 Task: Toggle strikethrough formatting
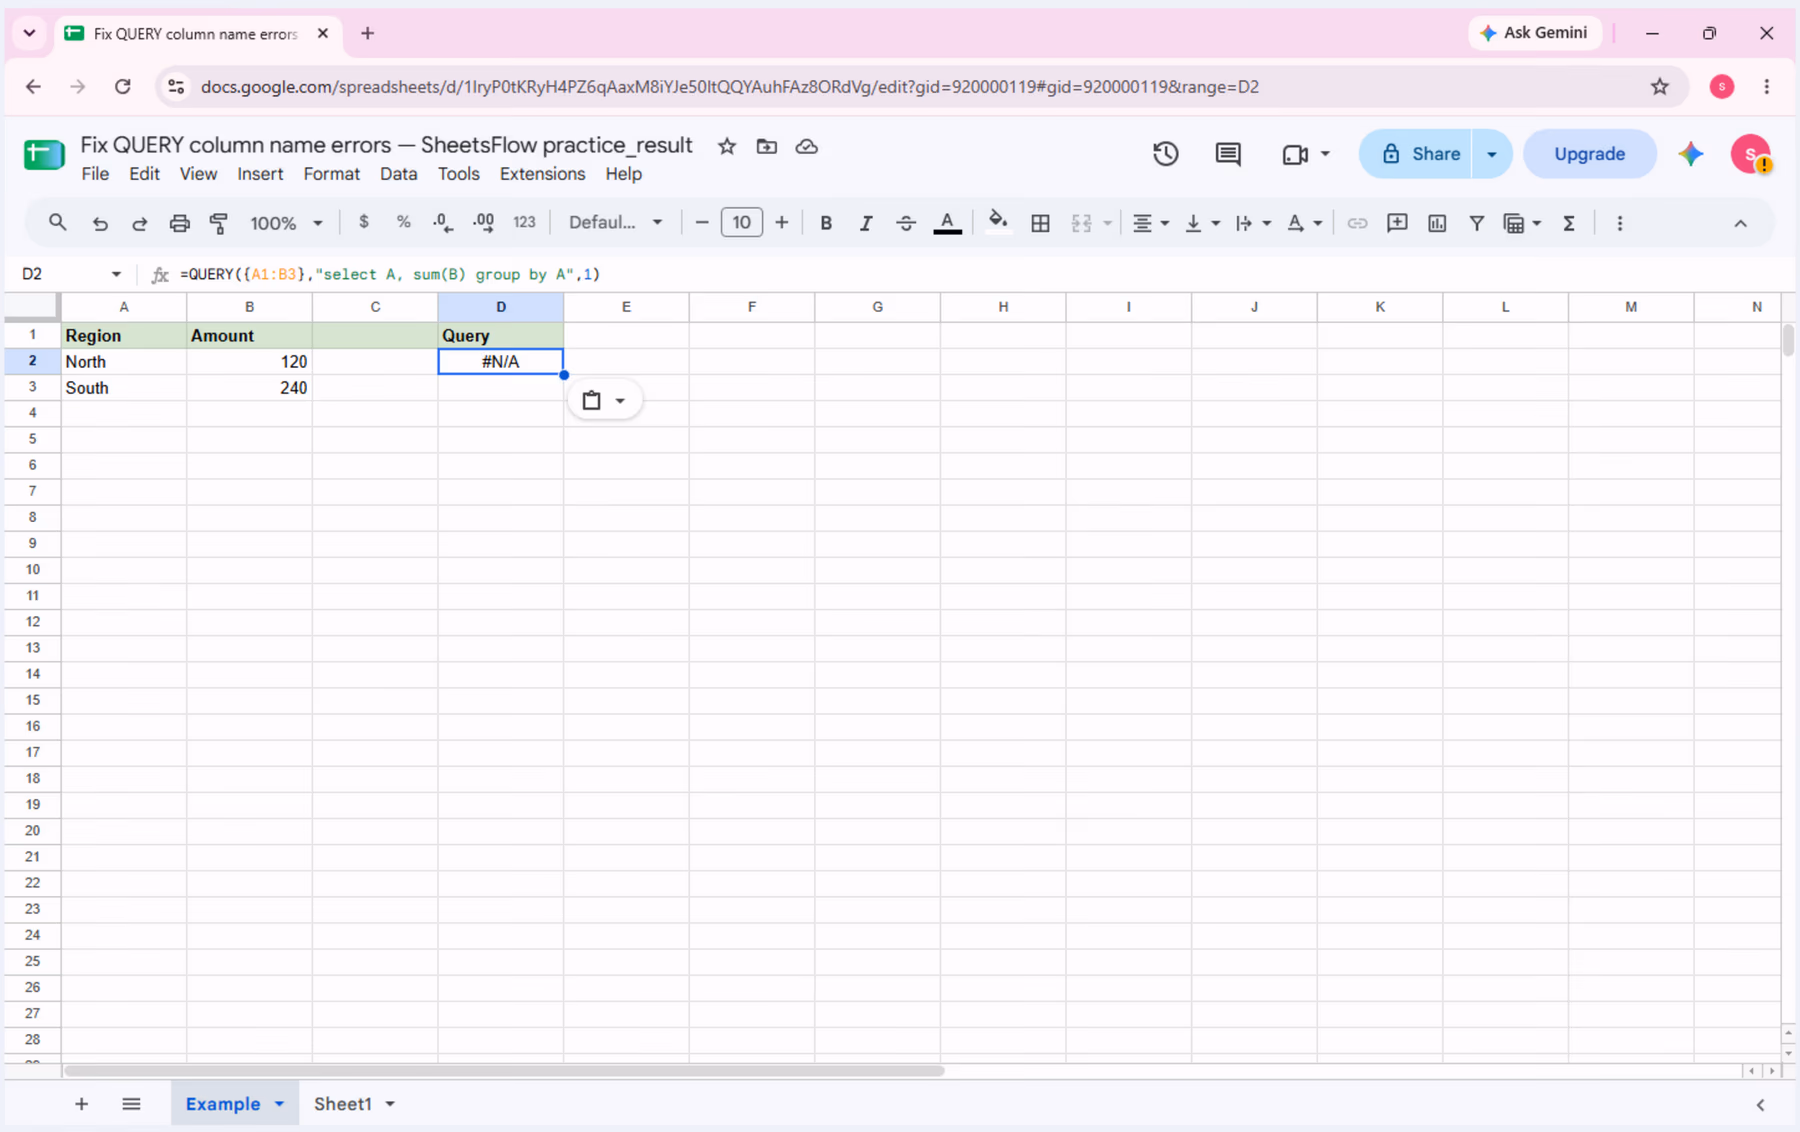906,223
